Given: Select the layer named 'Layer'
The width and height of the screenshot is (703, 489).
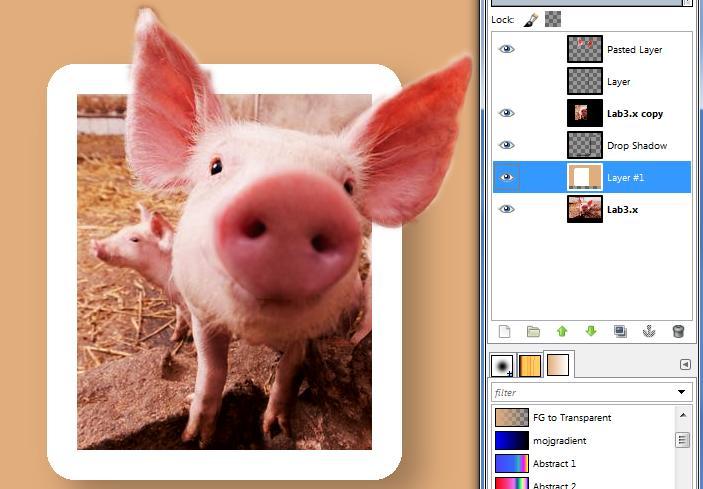Looking at the screenshot, I should pyautogui.click(x=618, y=82).
